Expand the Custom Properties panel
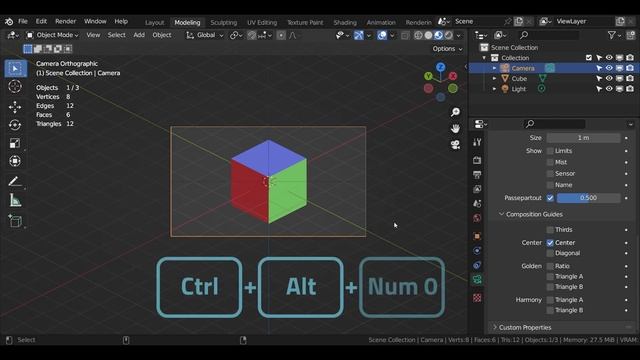640x360 pixels. coord(495,327)
